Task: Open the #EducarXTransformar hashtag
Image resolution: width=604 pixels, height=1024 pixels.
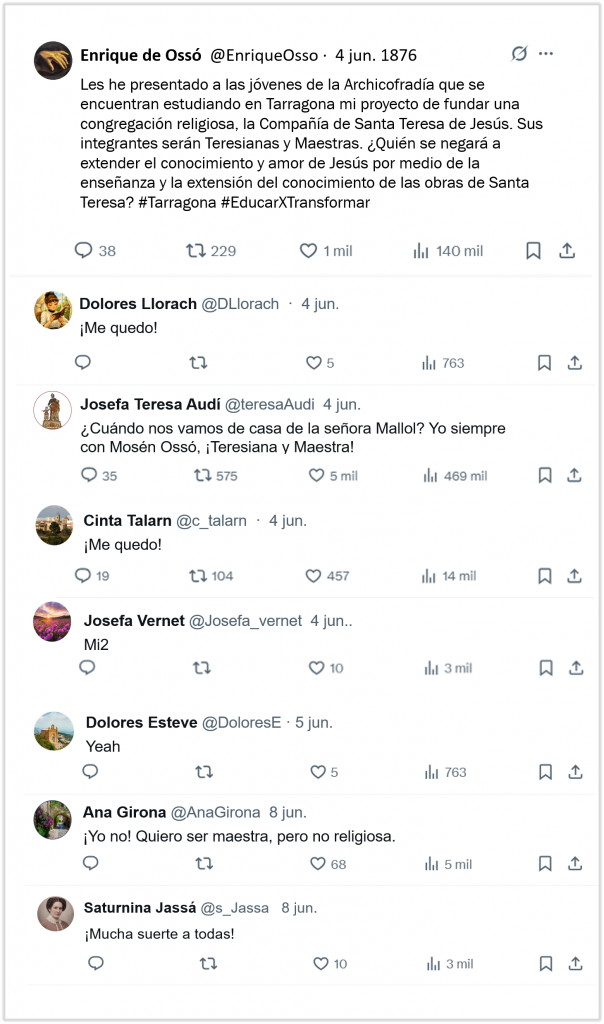Action: [295, 202]
